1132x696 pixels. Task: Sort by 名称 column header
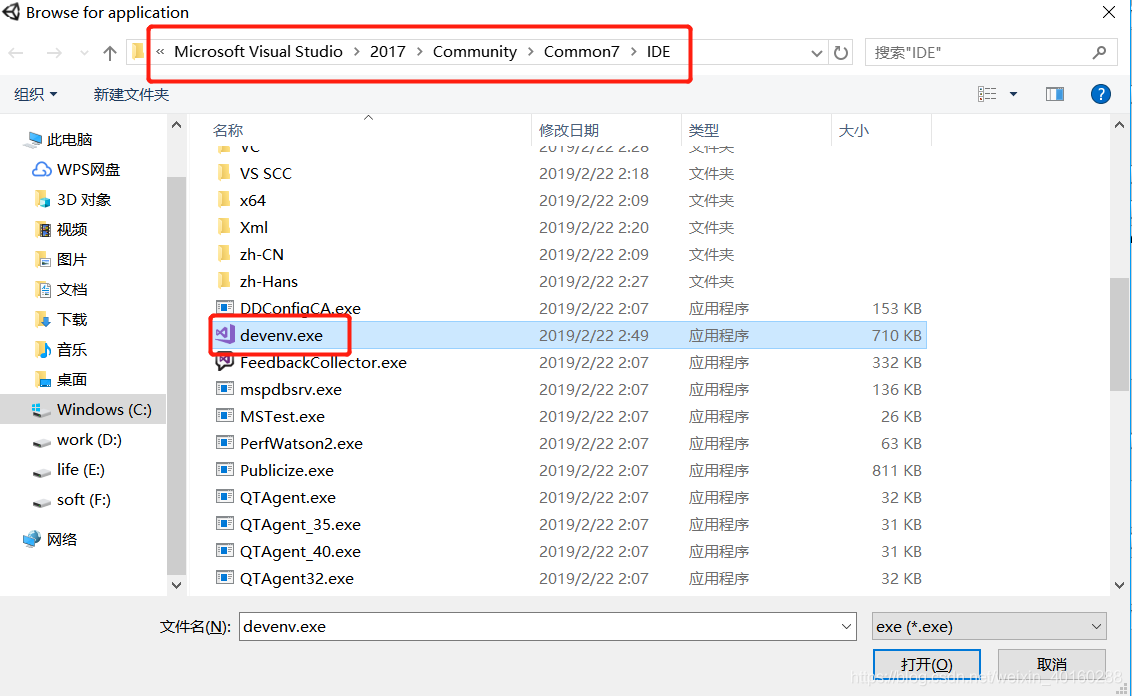pos(228,131)
